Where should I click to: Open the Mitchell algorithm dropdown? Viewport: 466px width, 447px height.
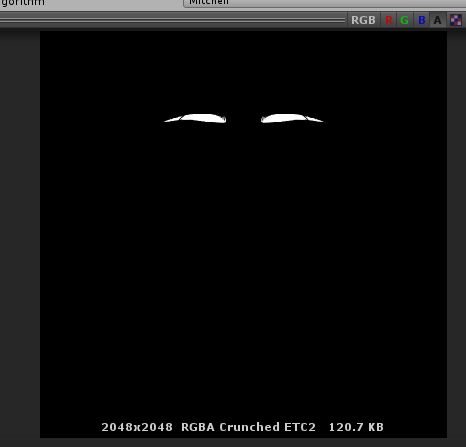[324, 3]
